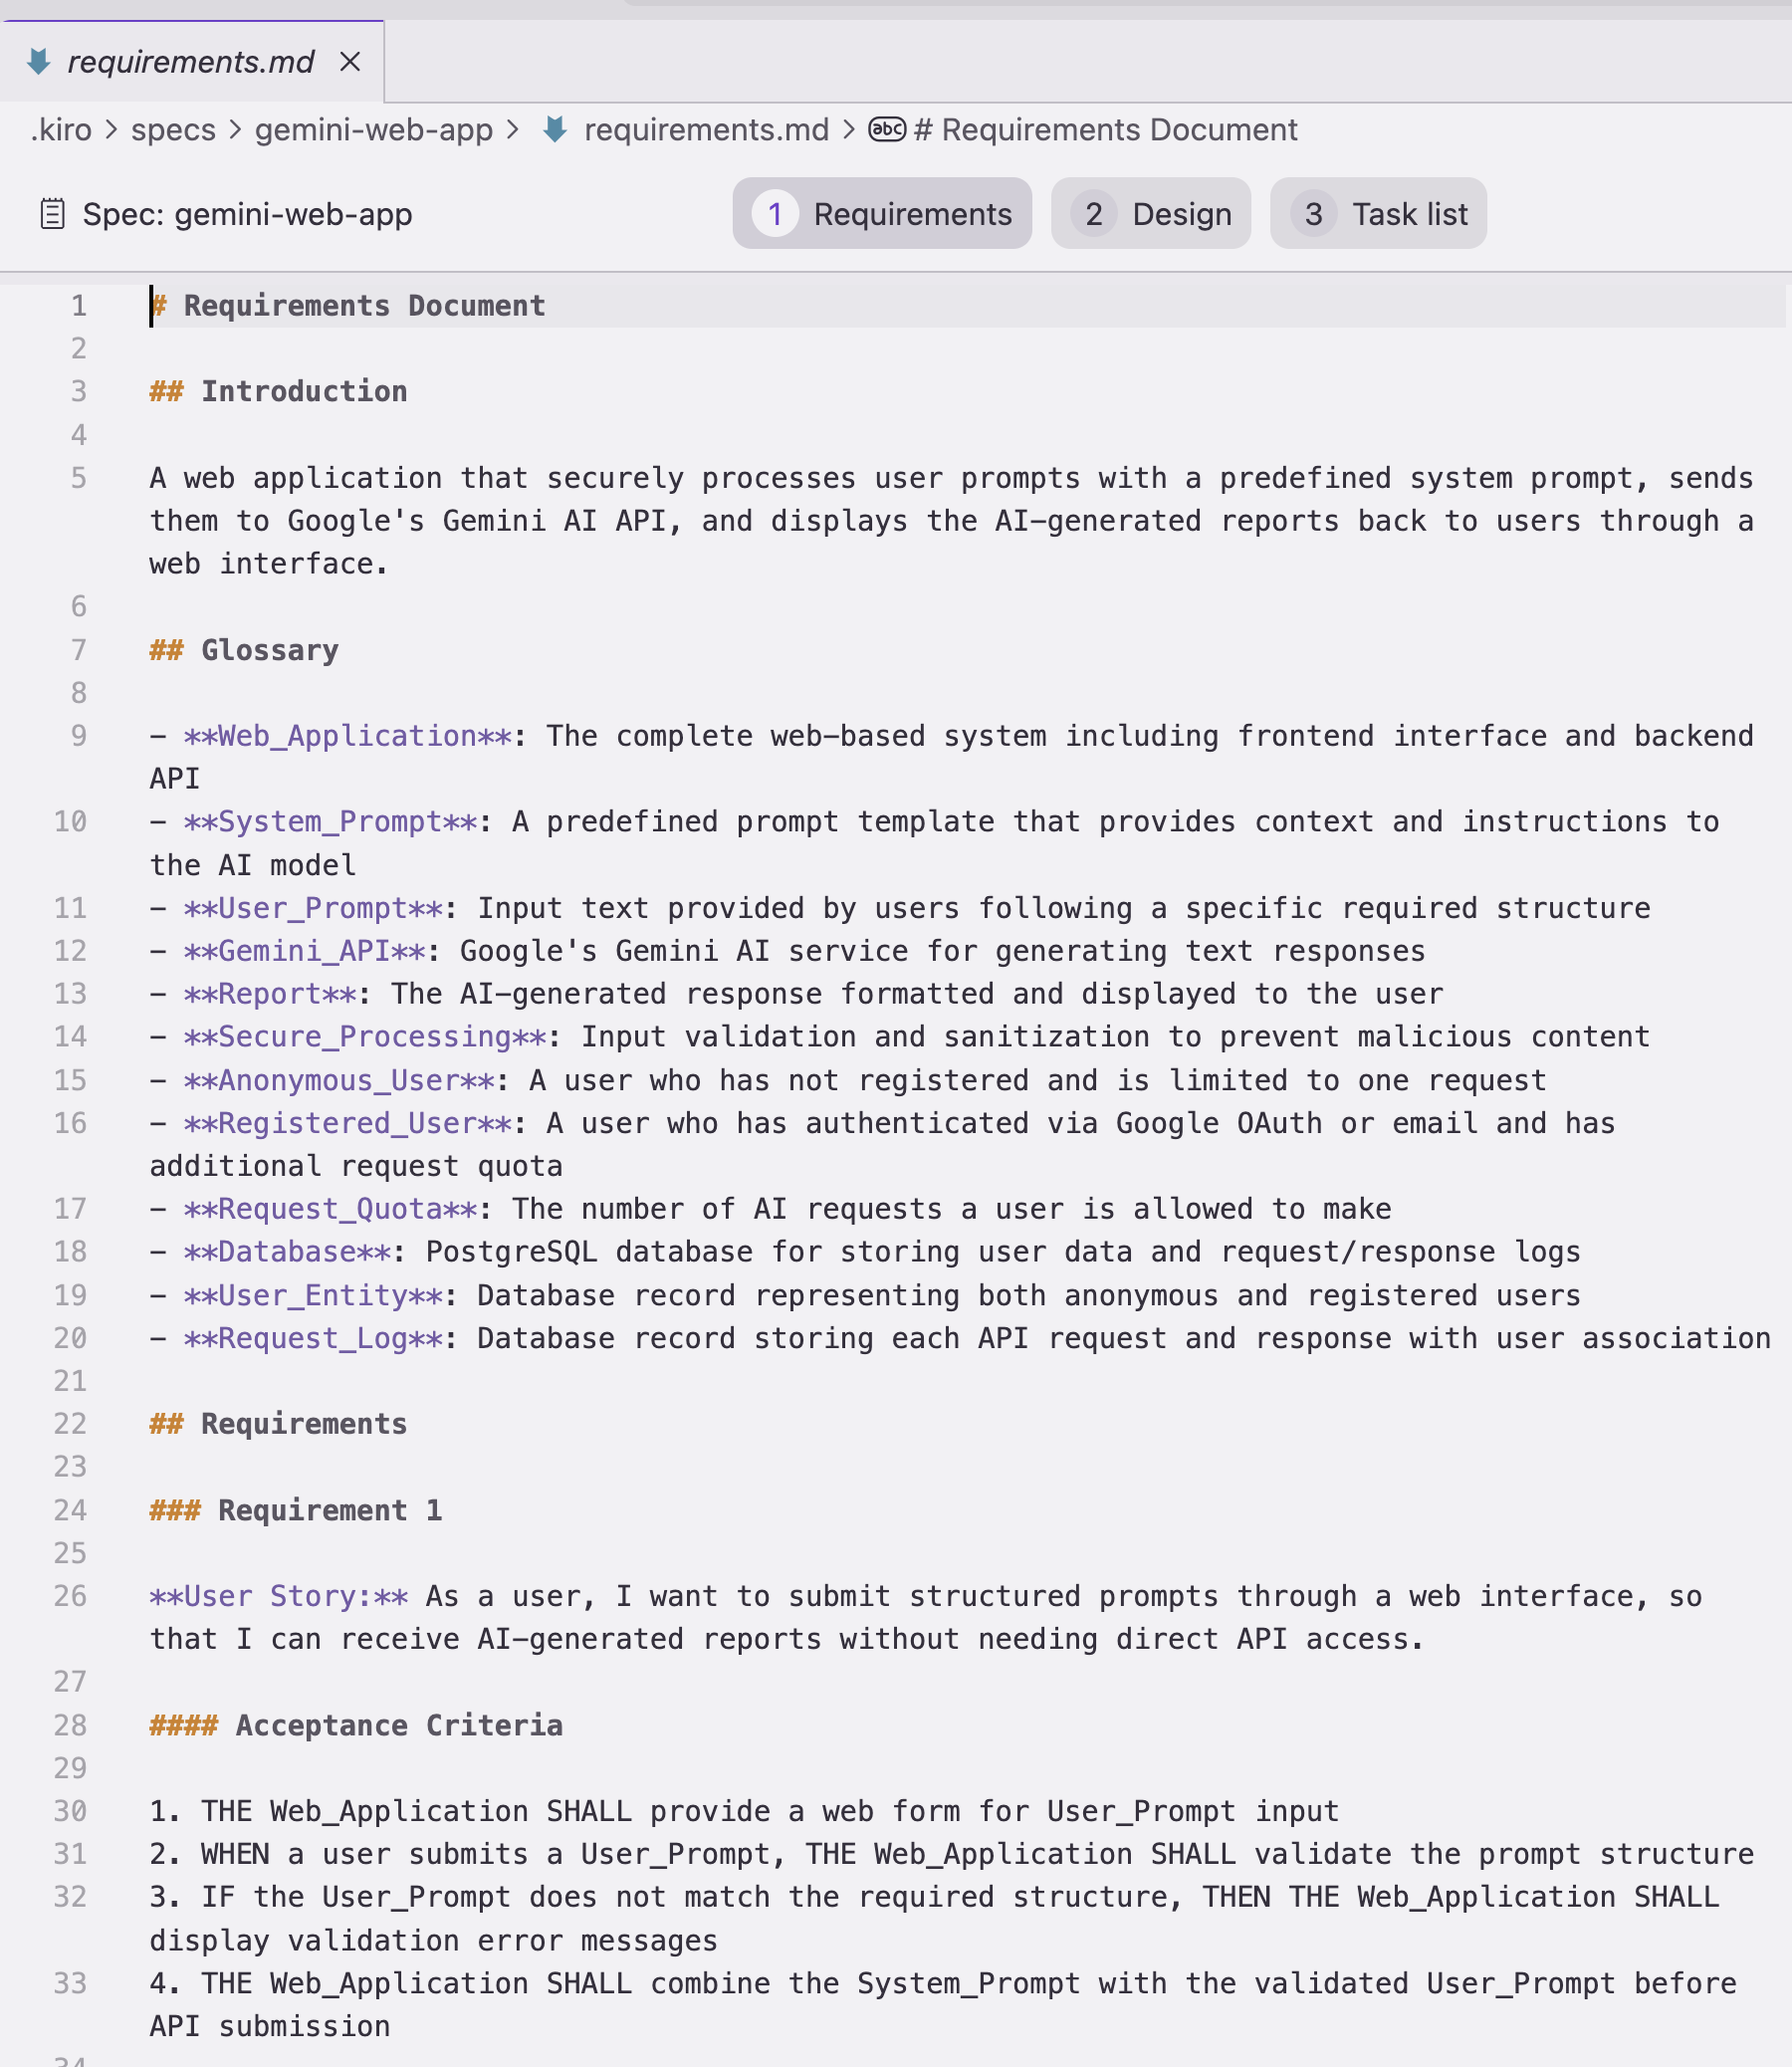Place cursor on the Glossary heading

(269, 650)
